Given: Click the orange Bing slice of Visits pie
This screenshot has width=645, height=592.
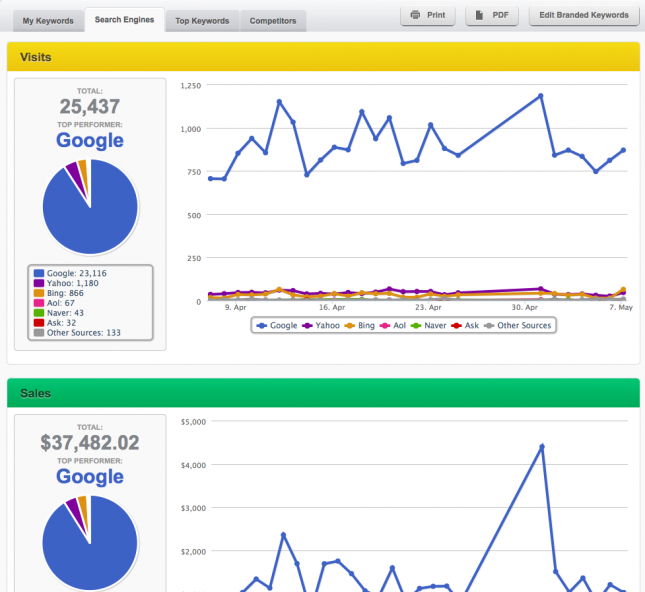Looking at the screenshot, I should tap(84, 172).
